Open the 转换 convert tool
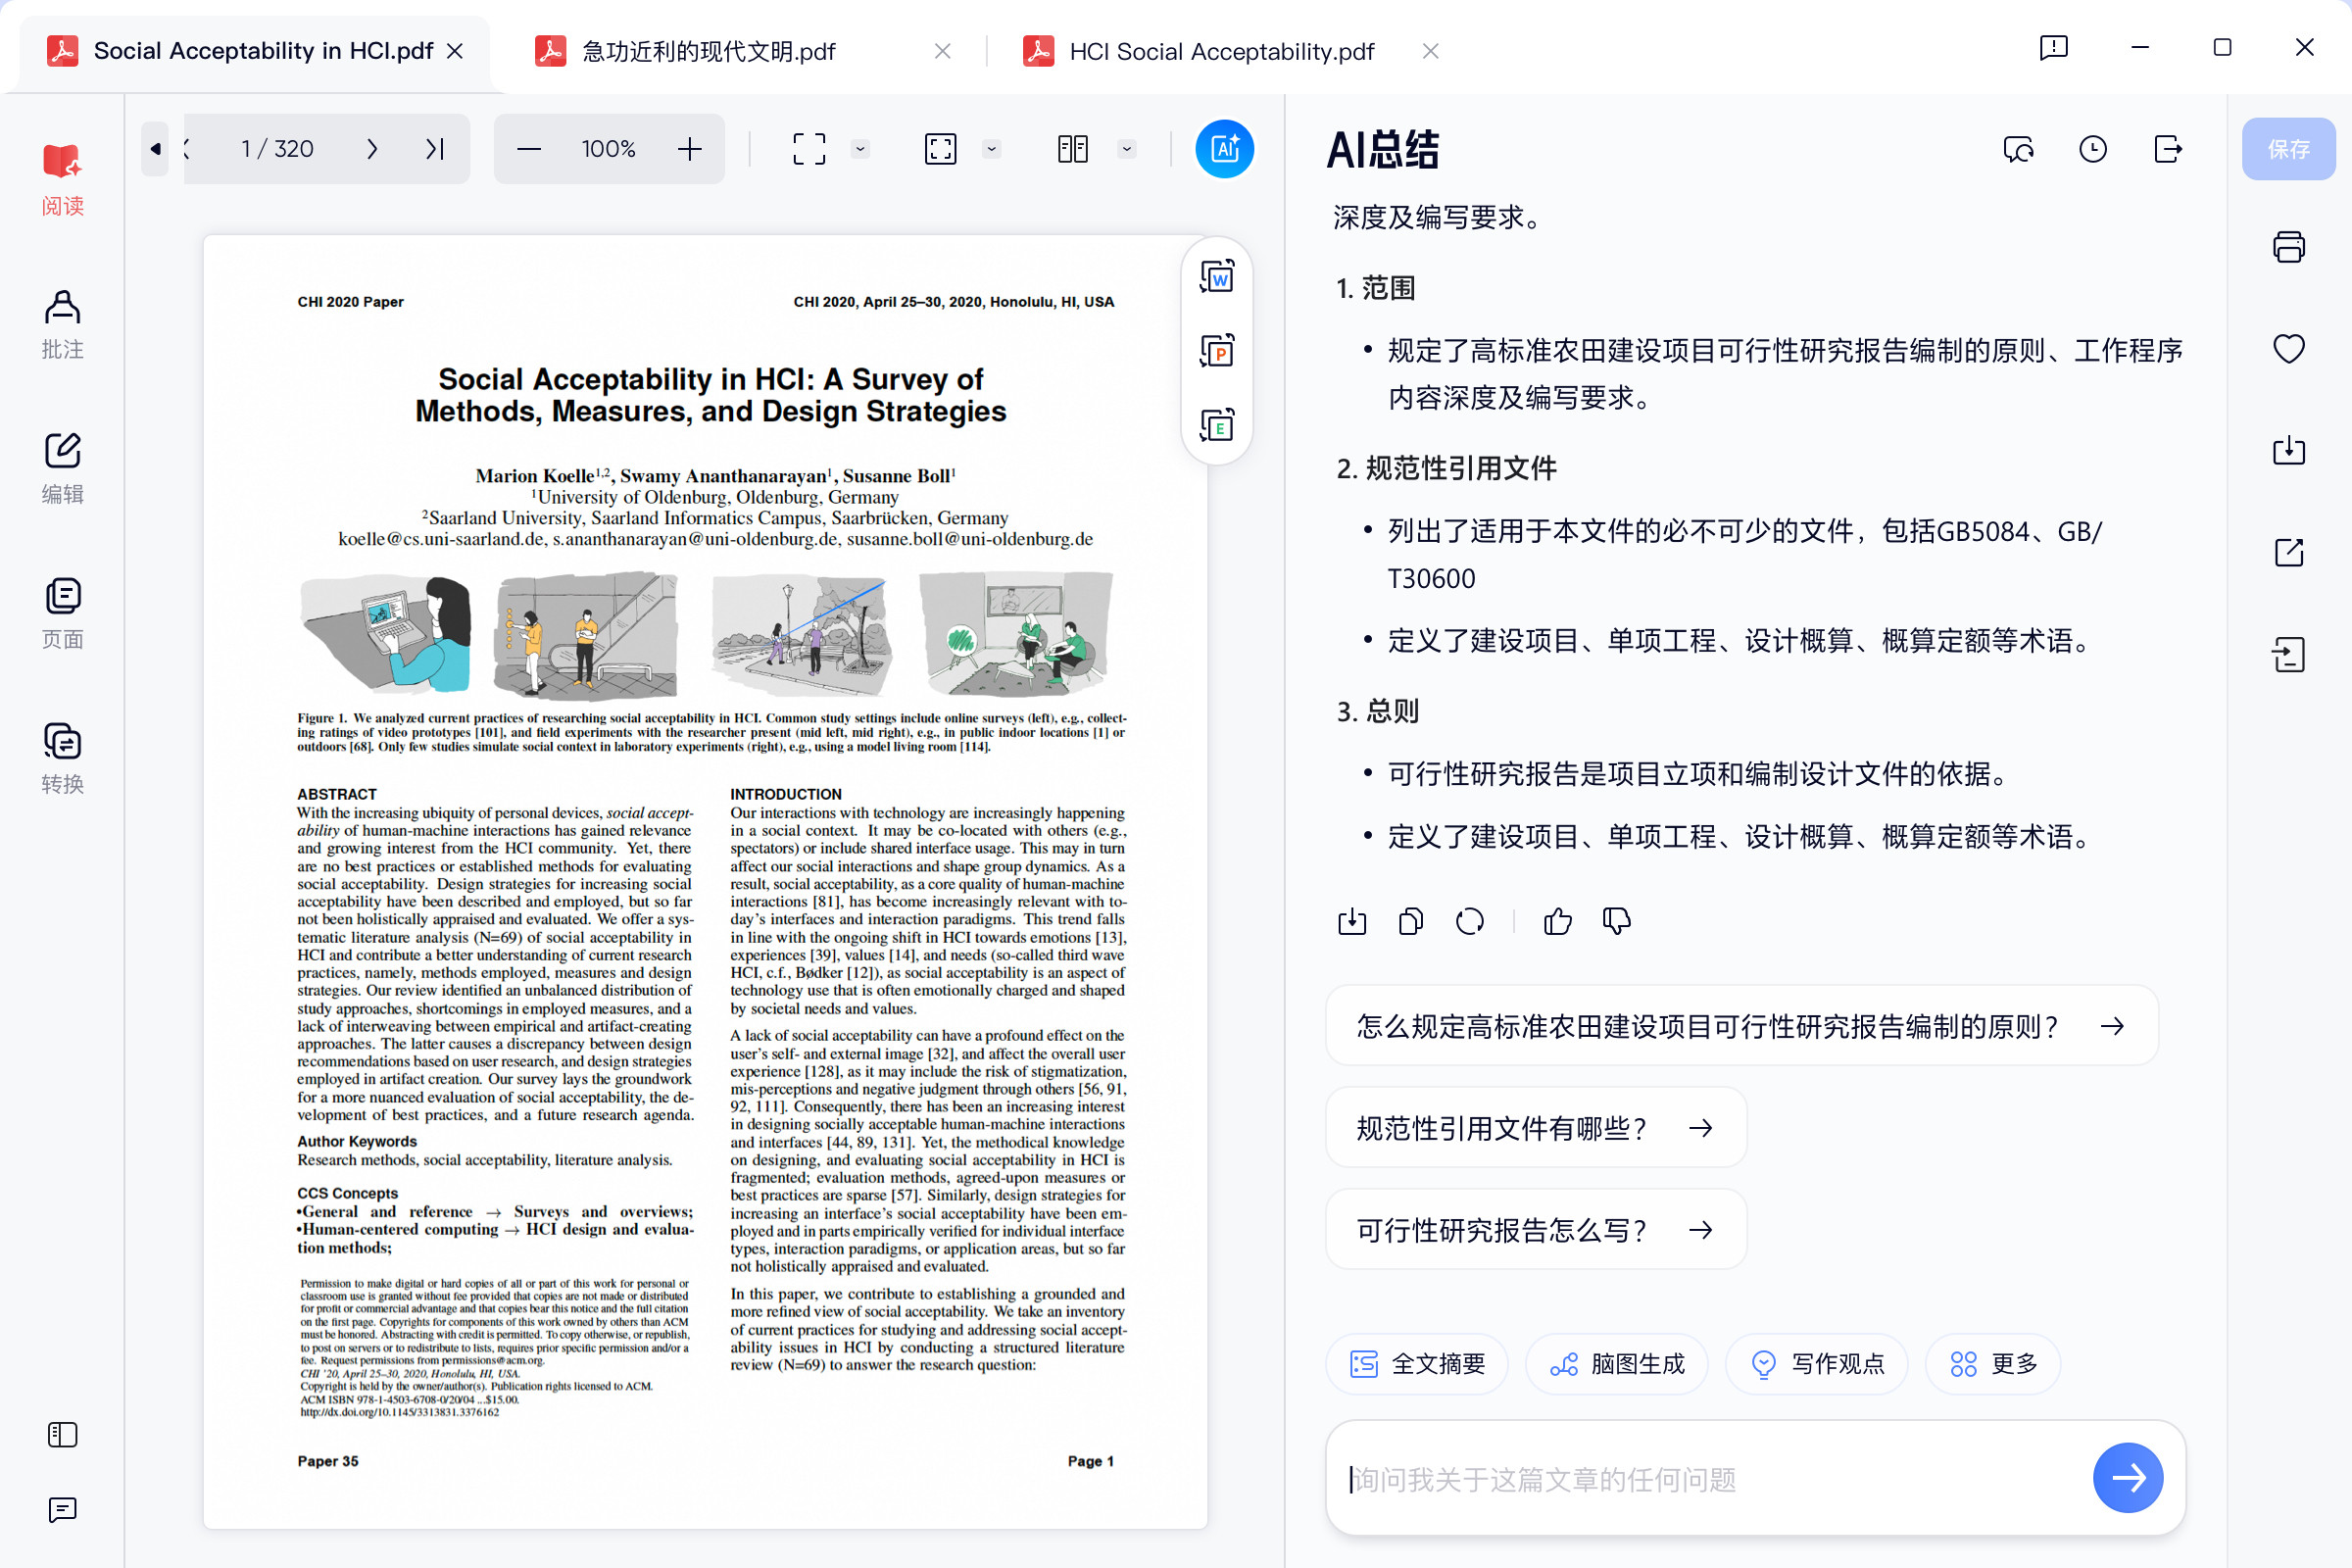The width and height of the screenshot is (2352, 1568). [x=62, y=759]
